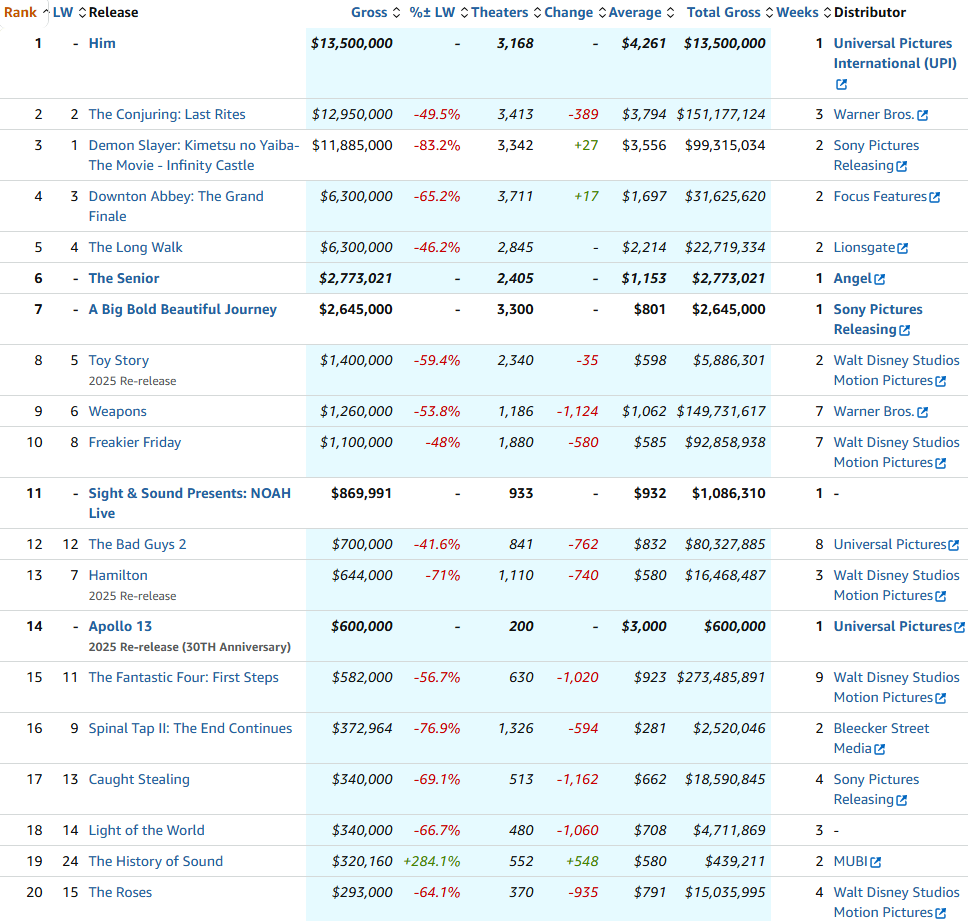The image size is (968, 921).
Task: Click external link icon in The Bad Guys 2 row
Action: click(954, 546)
